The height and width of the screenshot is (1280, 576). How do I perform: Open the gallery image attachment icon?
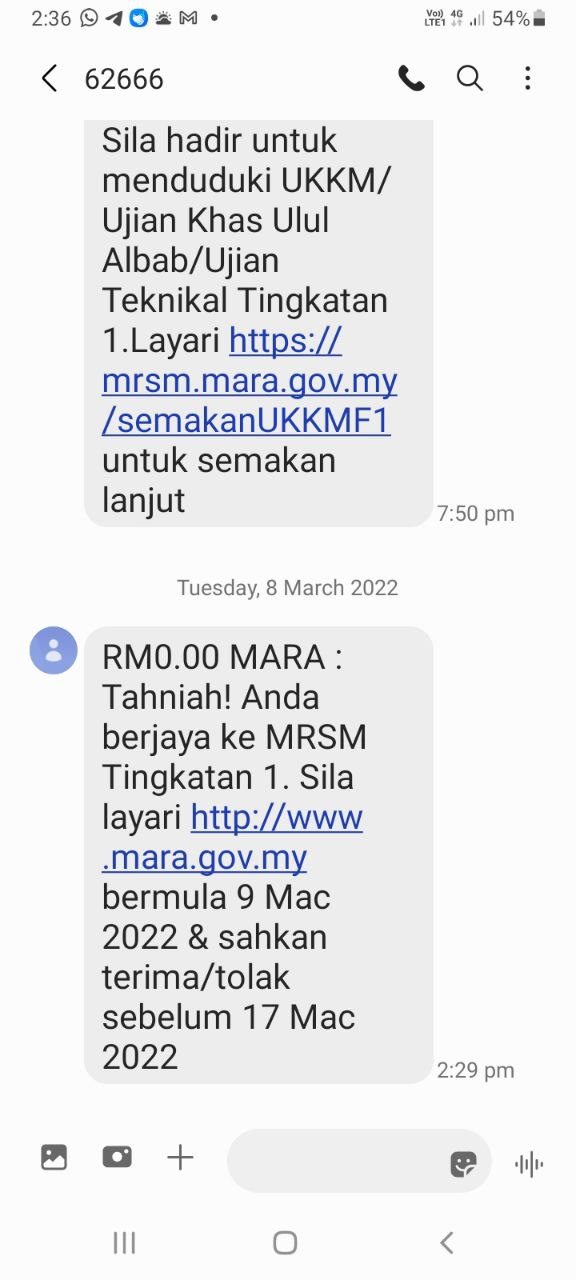click(x=54, y=1158)
